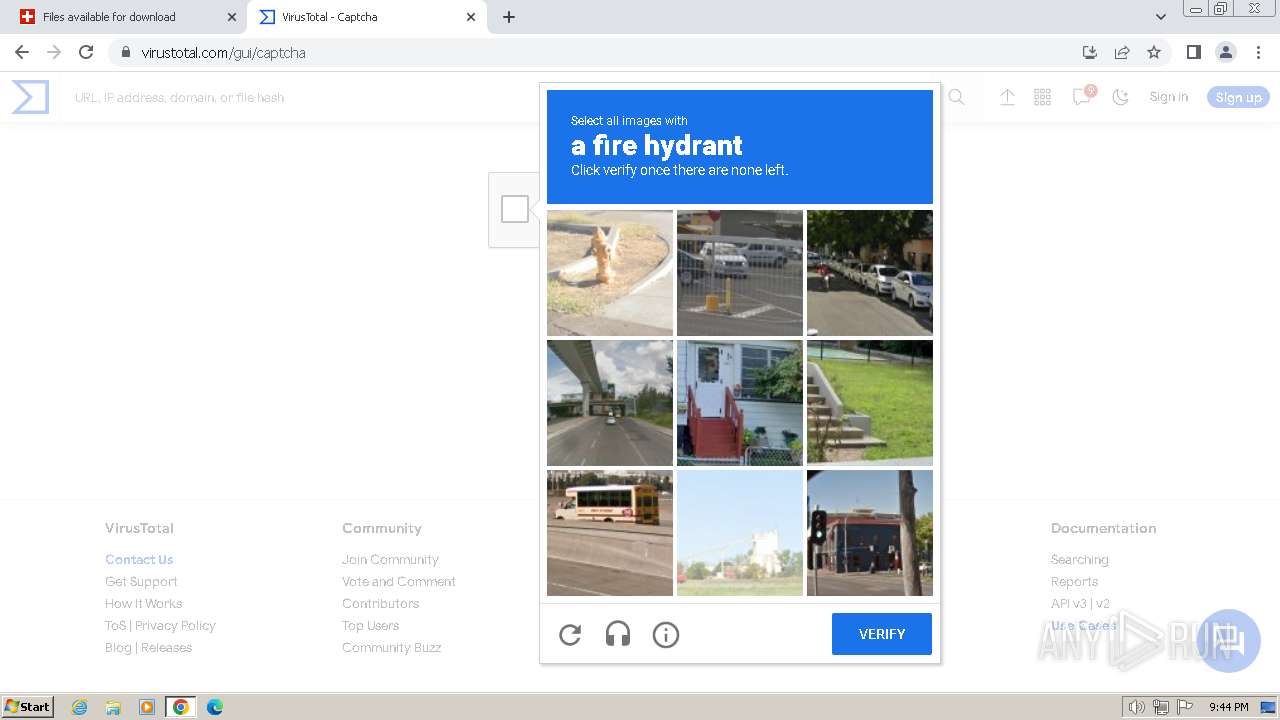Select the fire hydrant on grass tile
Viewport: 1280px width, 720px height.
[610, 273]
